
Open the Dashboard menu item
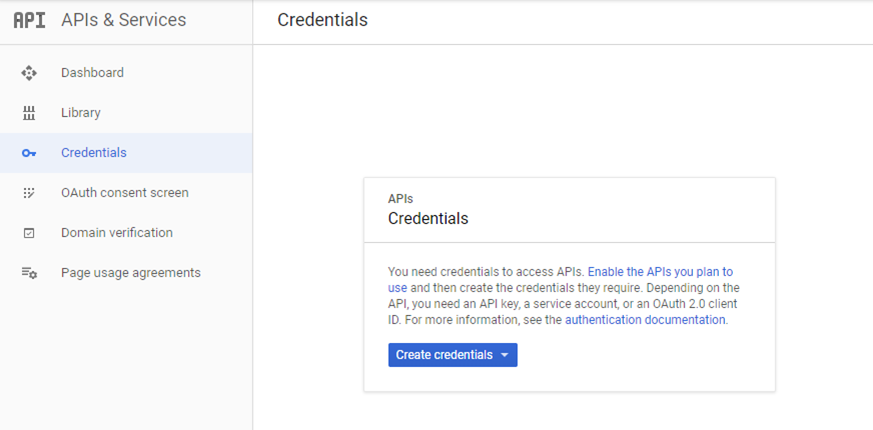[92, 73]
